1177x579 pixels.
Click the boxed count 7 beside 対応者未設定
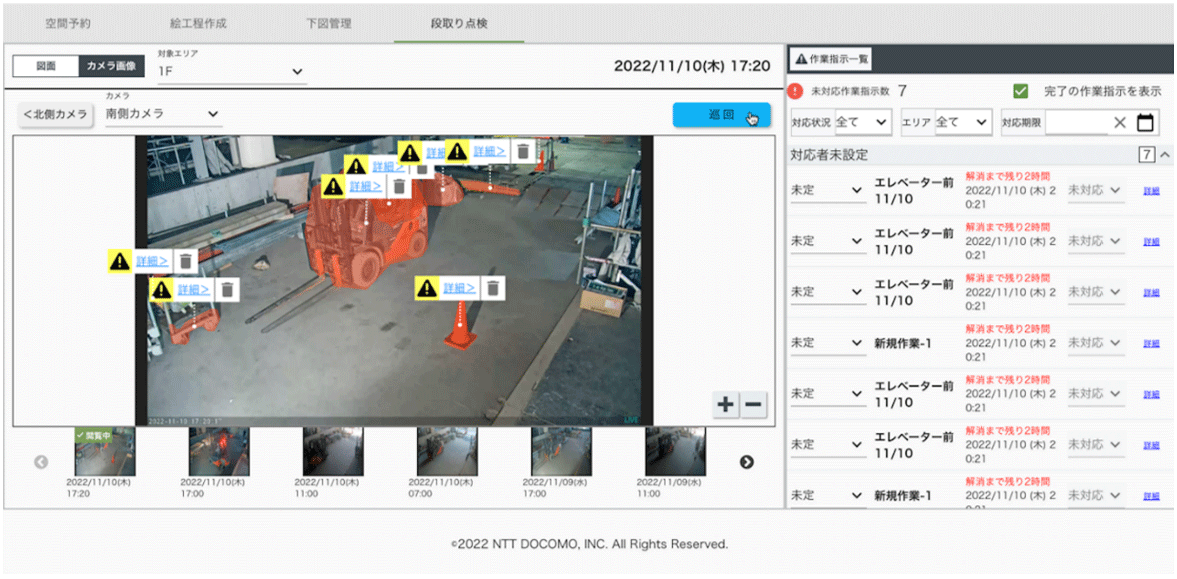pos(1146,155)
